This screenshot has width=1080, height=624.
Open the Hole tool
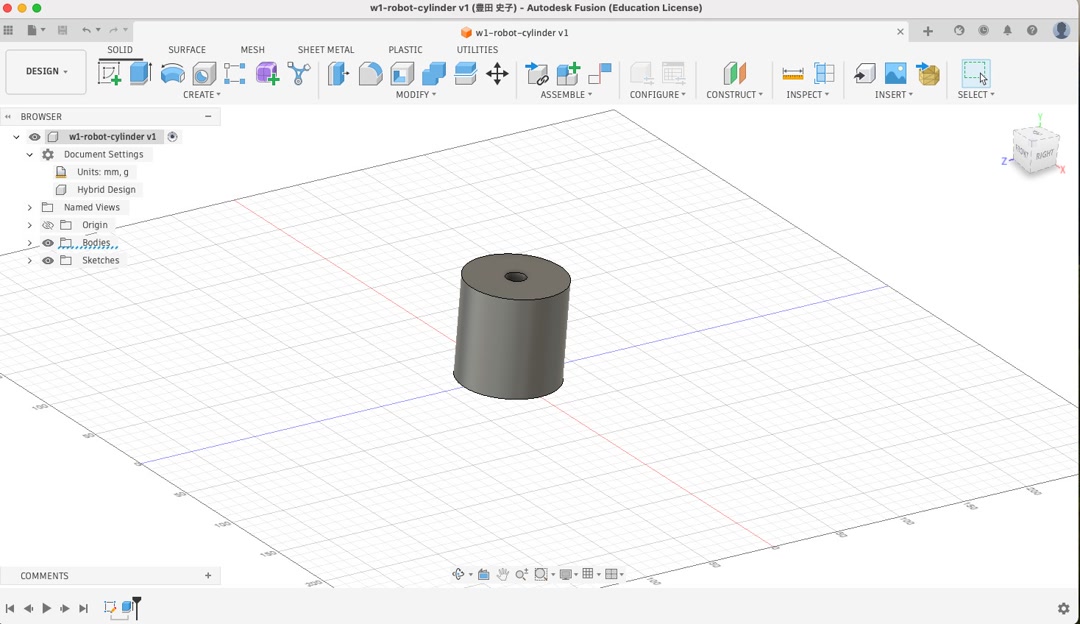(203, 72)
